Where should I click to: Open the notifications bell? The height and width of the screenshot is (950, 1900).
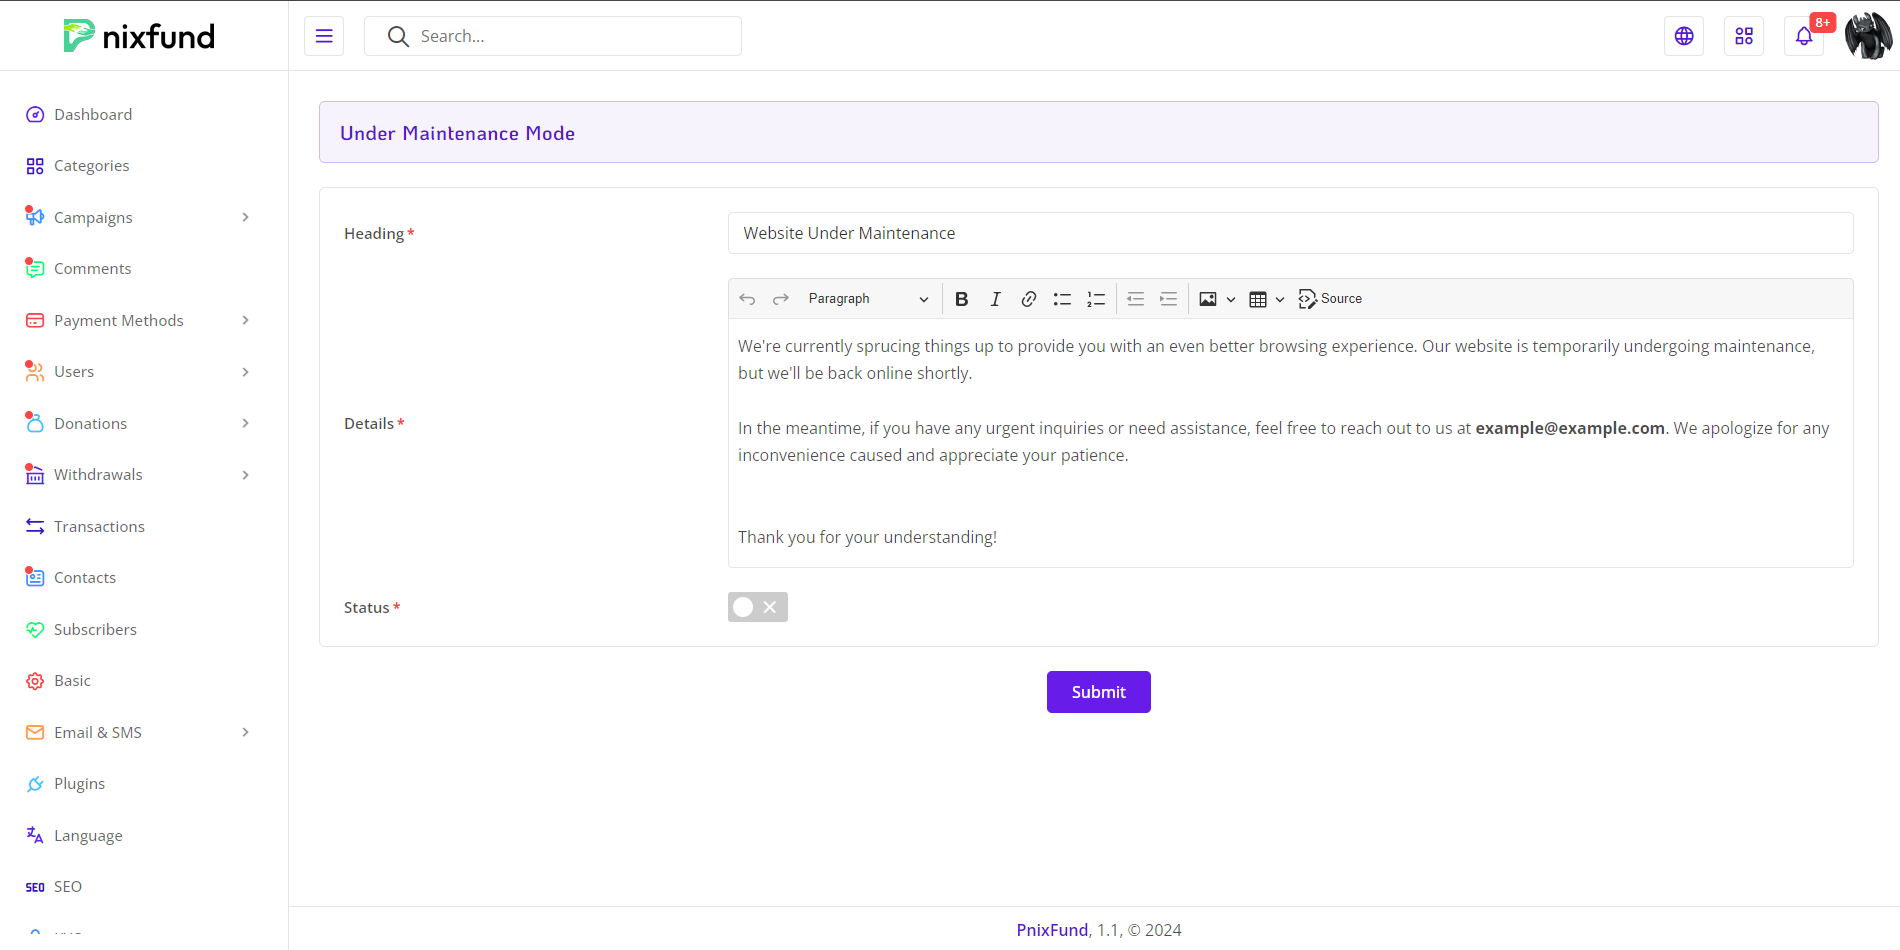pyautogui.click(x=1804, y=37)
